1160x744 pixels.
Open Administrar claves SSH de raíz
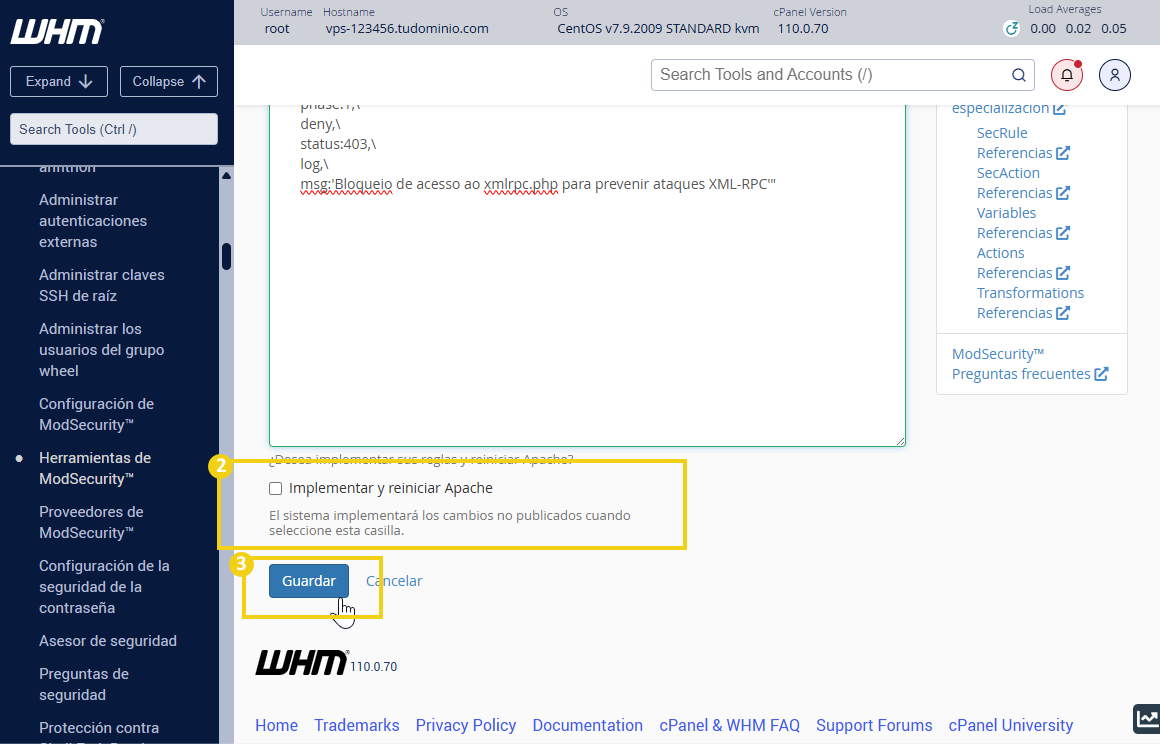click(102, 285)
